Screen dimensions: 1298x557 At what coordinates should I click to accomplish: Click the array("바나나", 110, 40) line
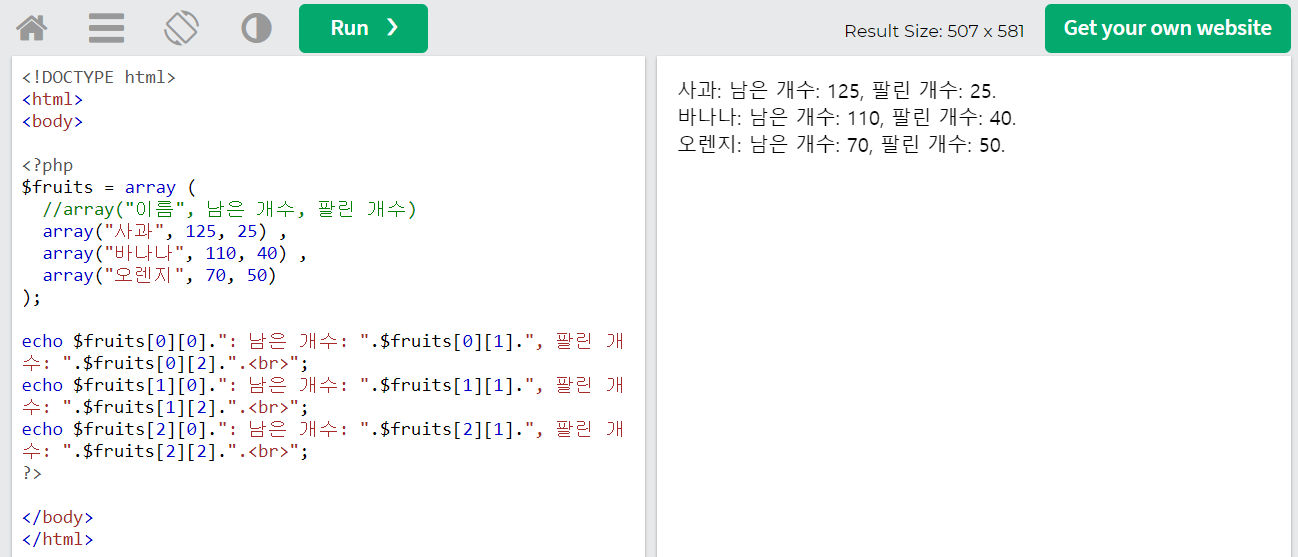click(x=174, y=253)
